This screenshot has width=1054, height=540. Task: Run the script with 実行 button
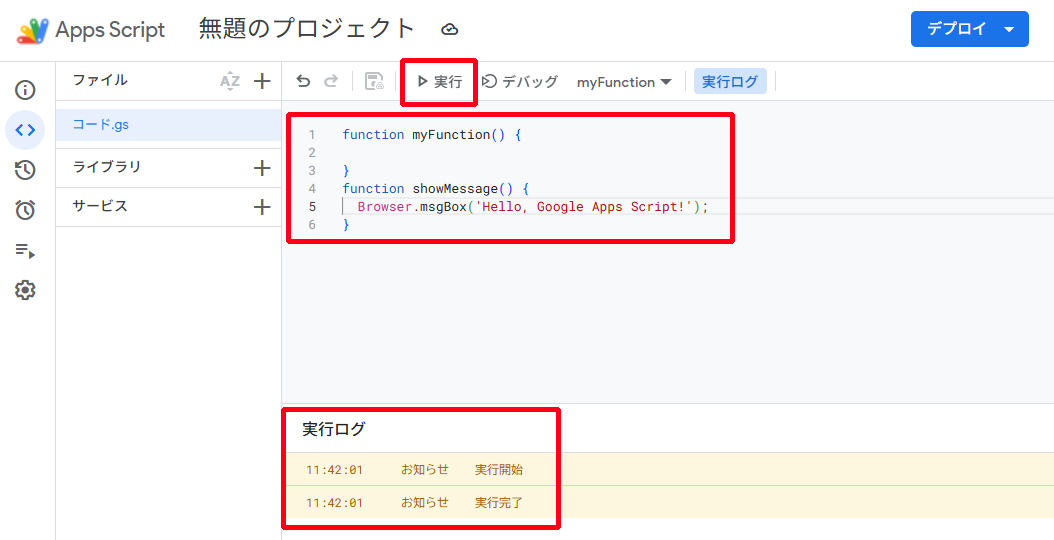(440, 82)
